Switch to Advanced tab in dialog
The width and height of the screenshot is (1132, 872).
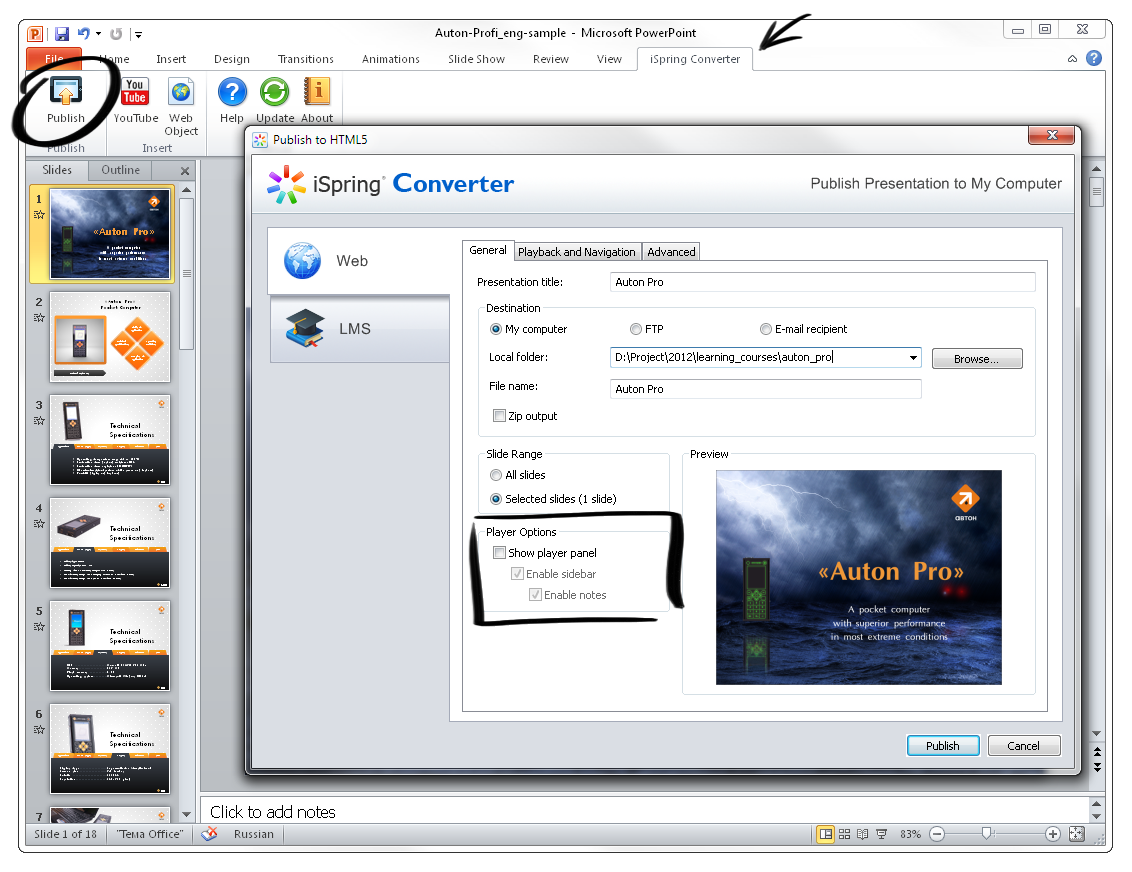point(671,252)
